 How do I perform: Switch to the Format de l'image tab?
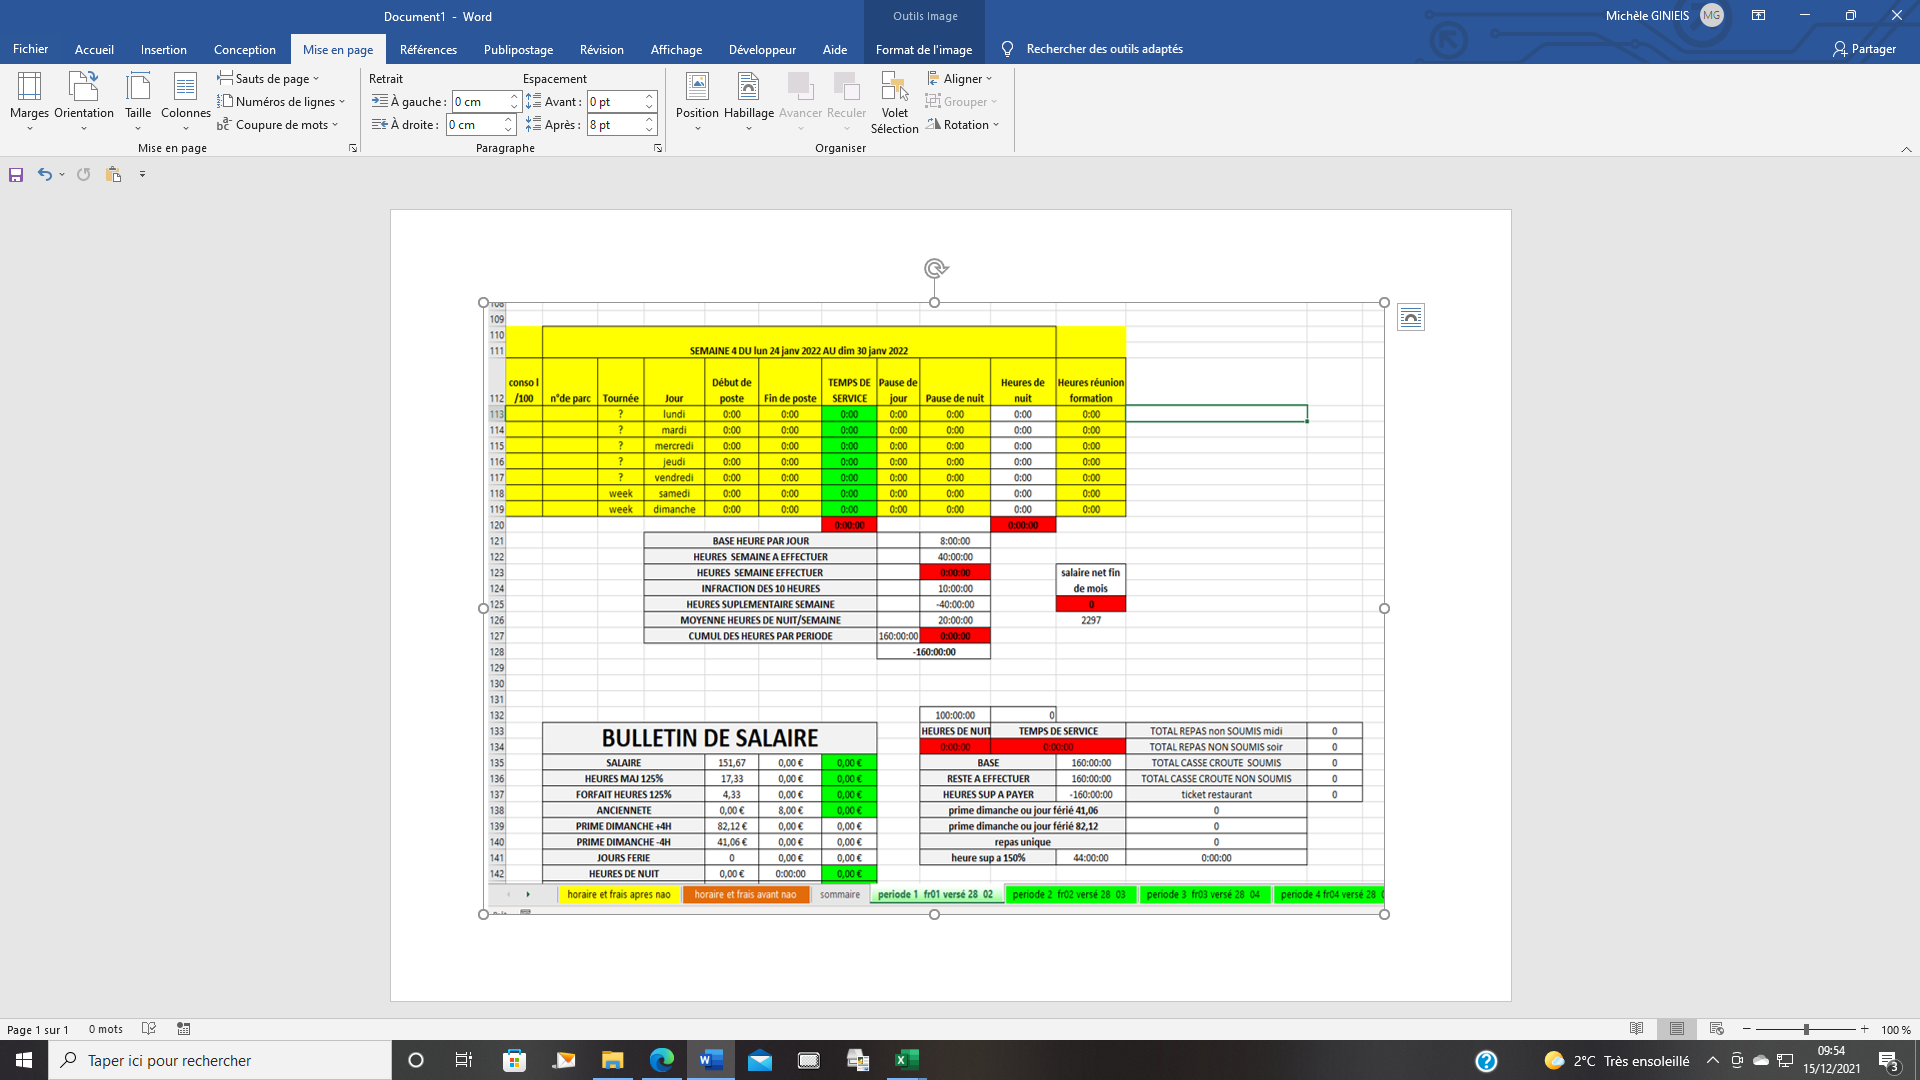(923, 49)
